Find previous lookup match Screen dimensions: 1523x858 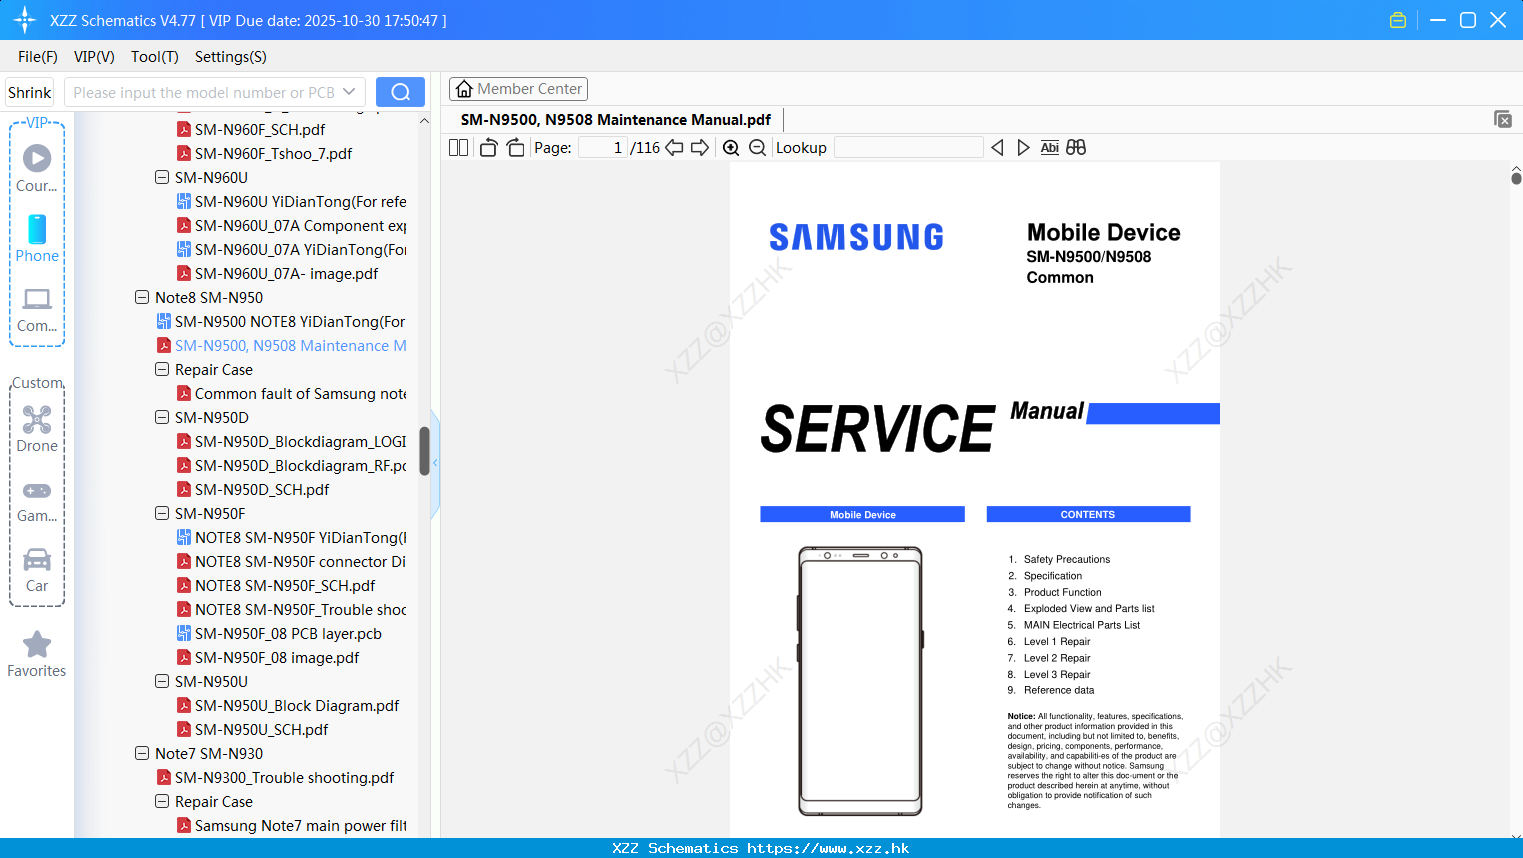[x=997, y=147]
